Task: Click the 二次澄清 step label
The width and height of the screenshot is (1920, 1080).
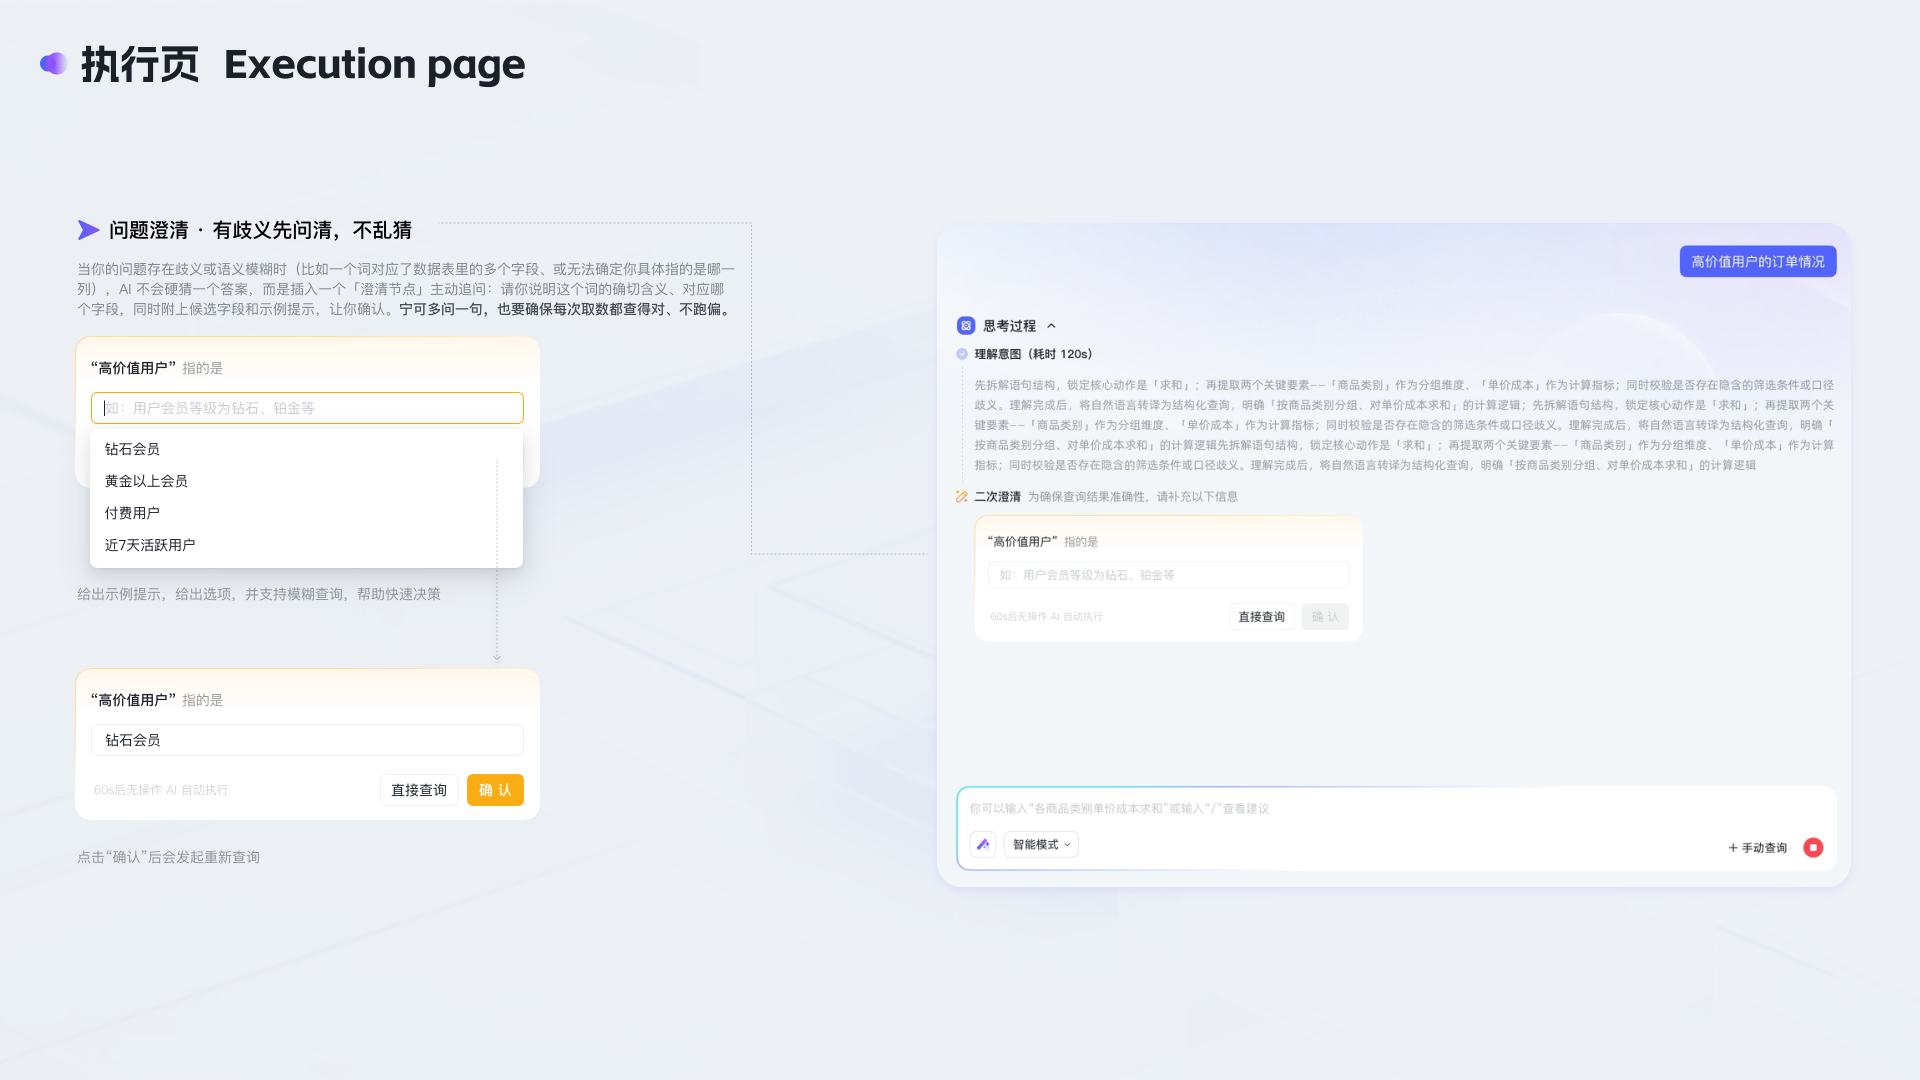Action: coord(997,497)
